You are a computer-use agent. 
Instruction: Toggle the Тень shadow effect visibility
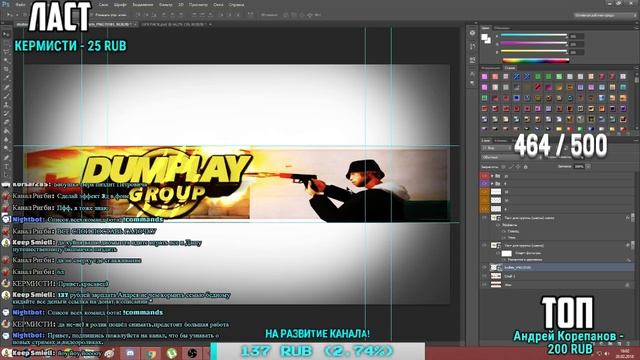504,237
